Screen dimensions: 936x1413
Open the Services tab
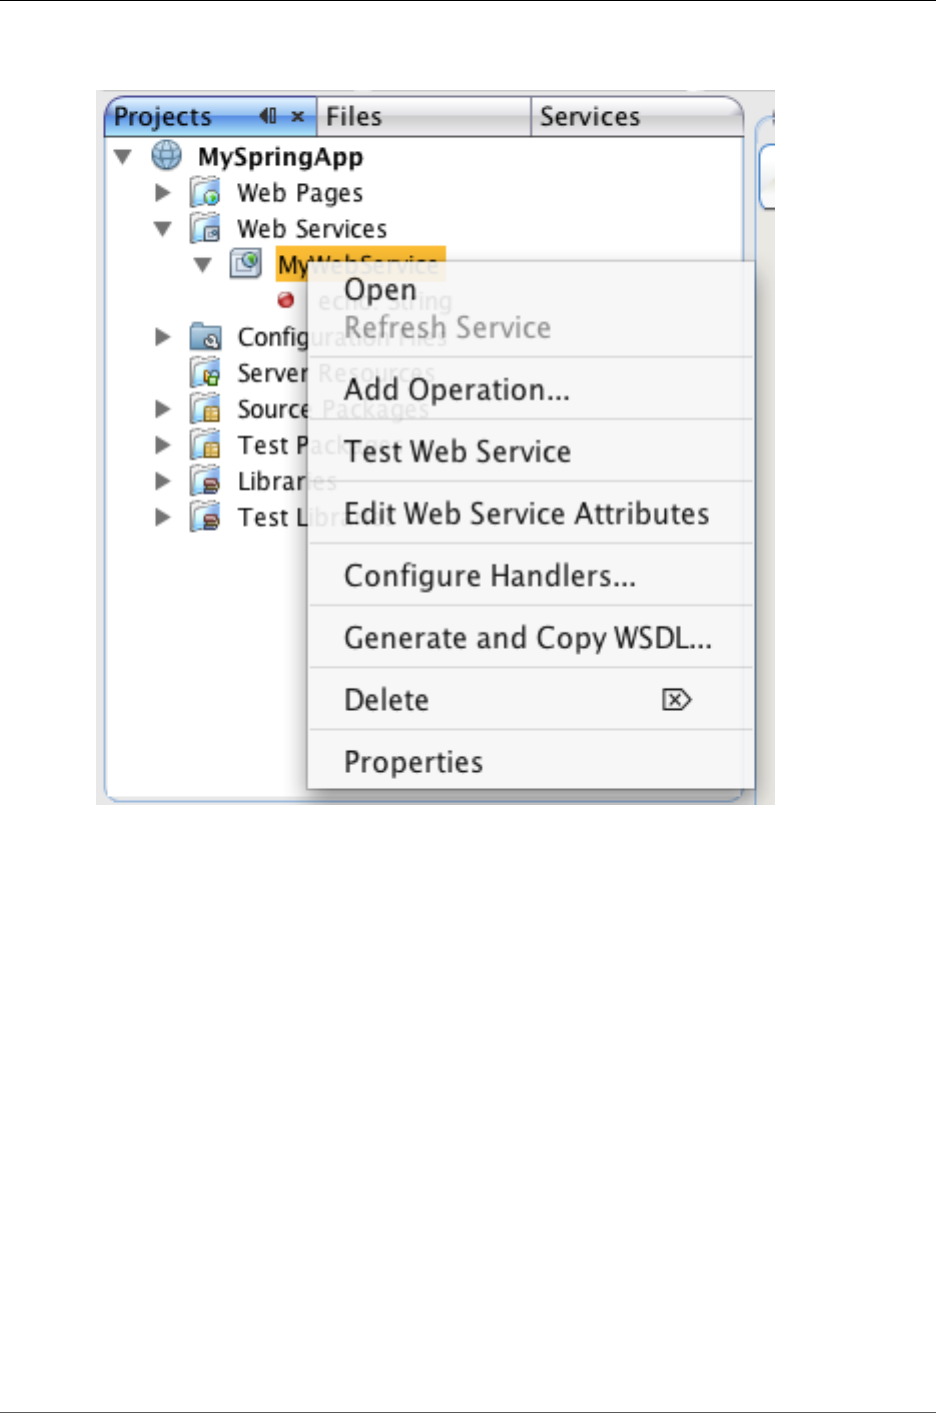click(x=590, y=117)
